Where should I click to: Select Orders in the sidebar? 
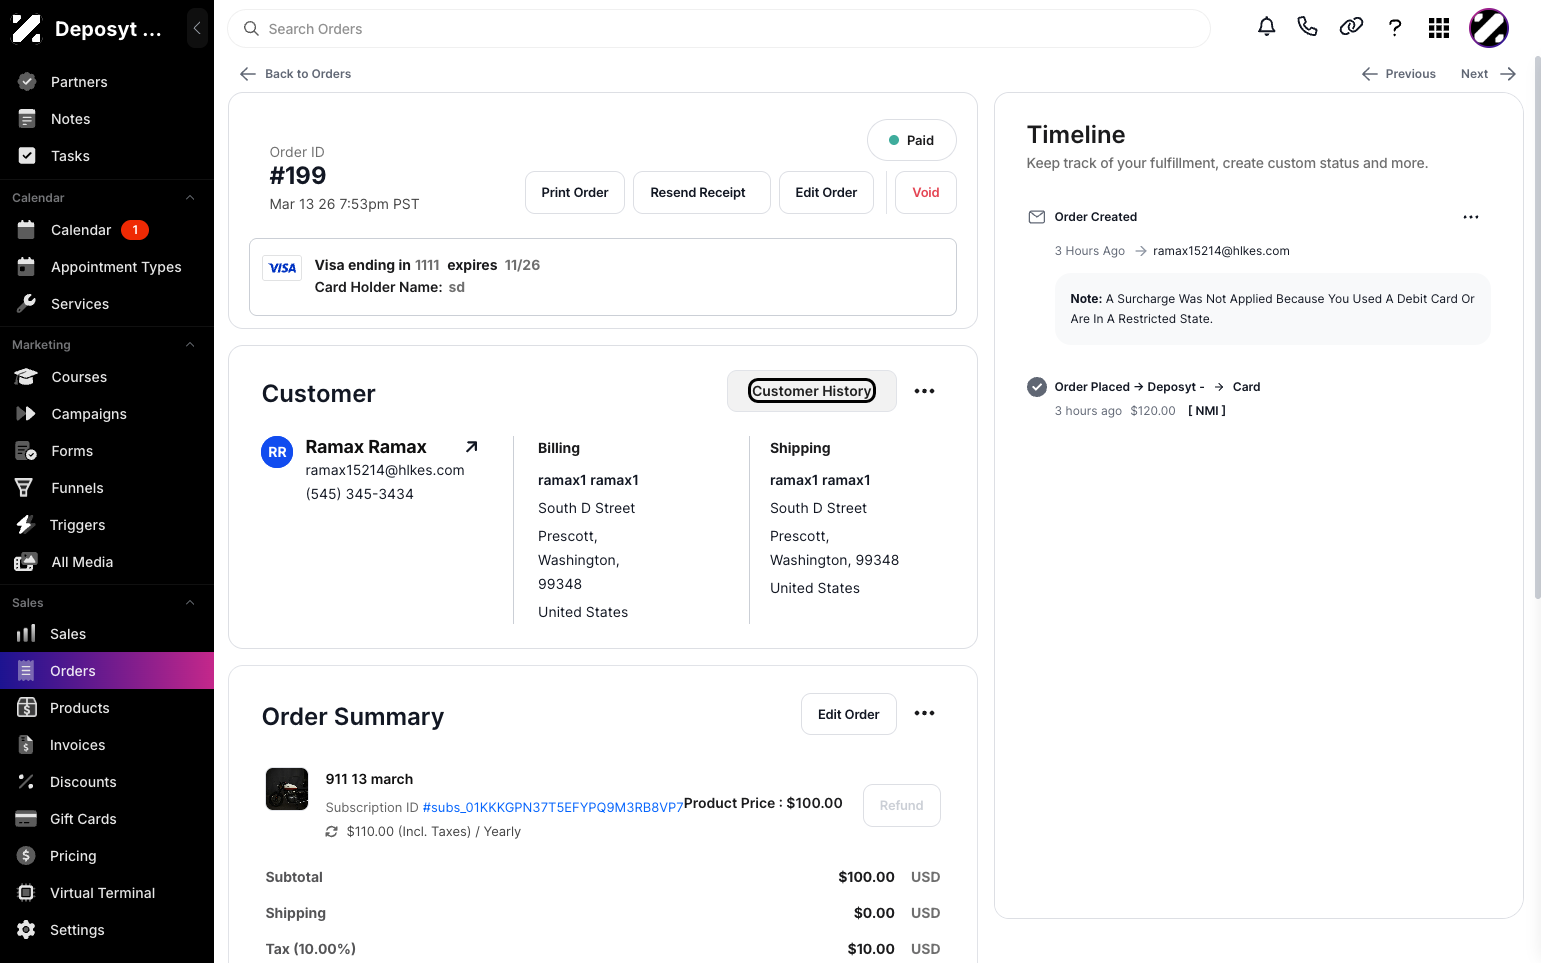click(107, 671)
